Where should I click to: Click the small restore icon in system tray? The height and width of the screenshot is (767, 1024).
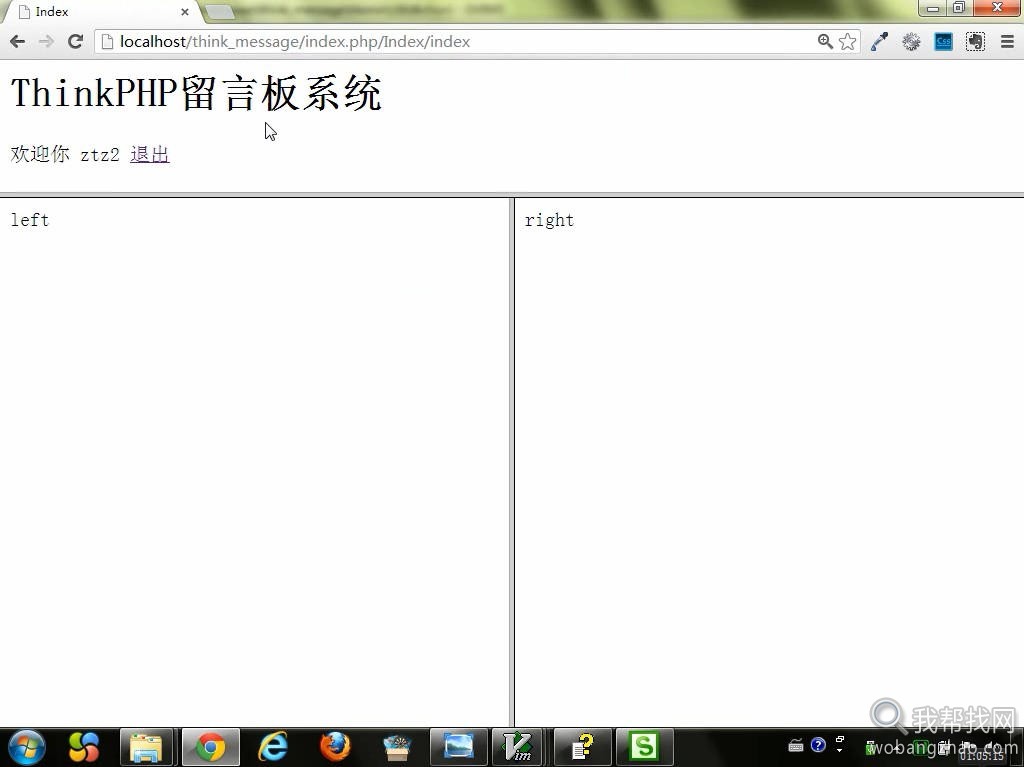click(840, 740)
